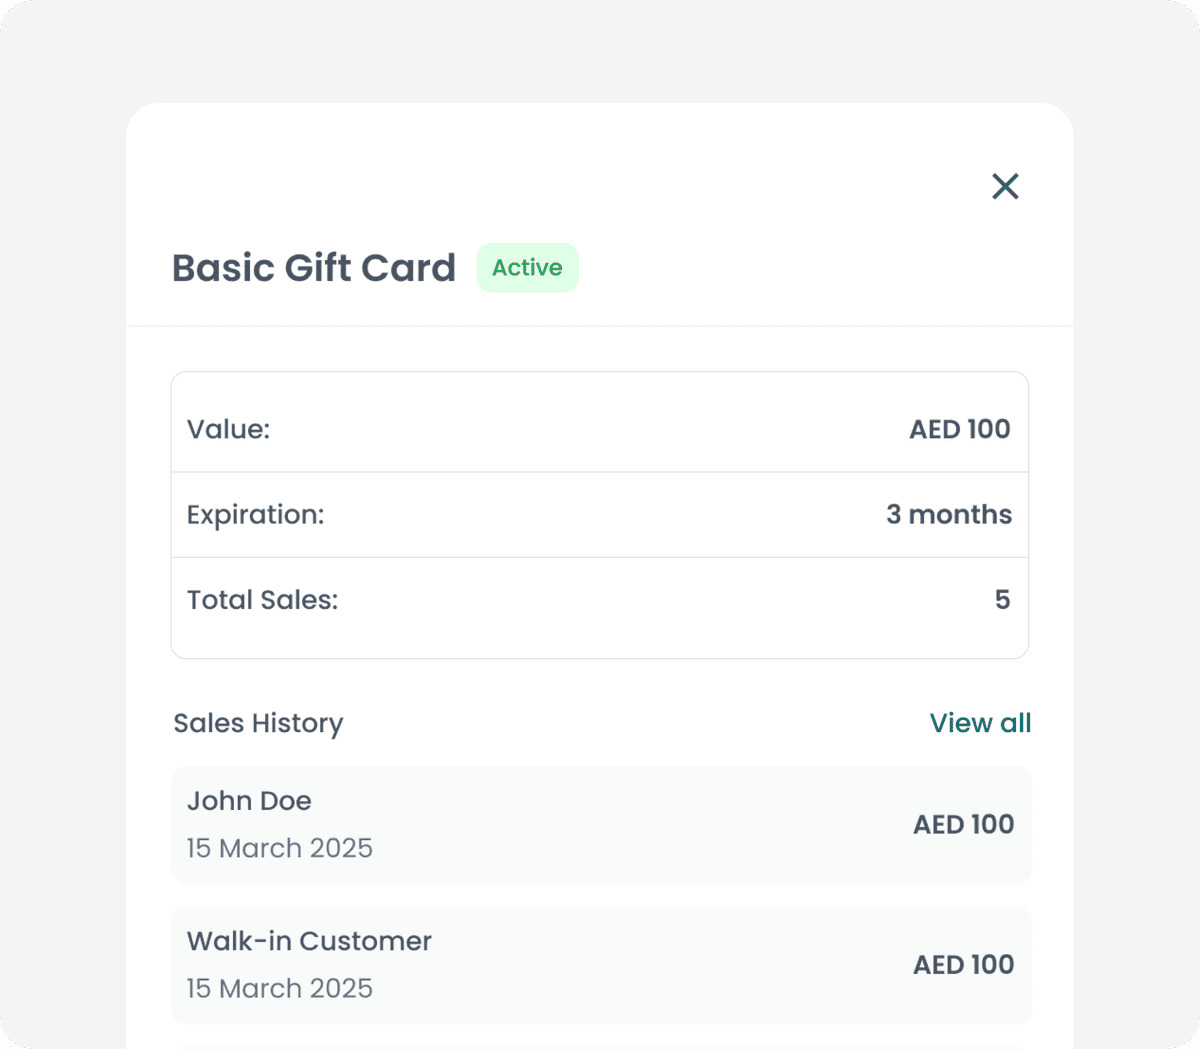The width and height of the screenshot is (1200, 1049).
Task: Open the John Doe sale entry
Action: [x=600, y=825]
